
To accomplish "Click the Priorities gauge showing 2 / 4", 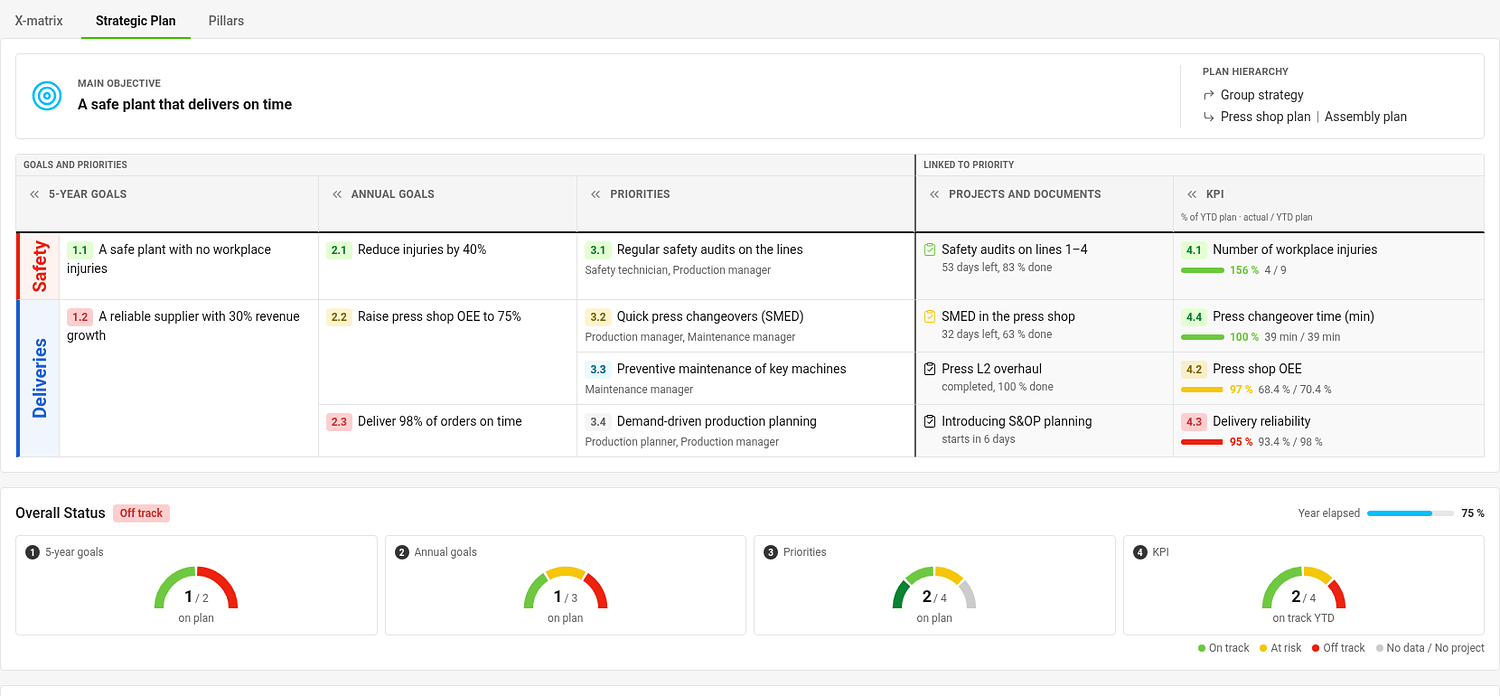I will click(934, 589).
